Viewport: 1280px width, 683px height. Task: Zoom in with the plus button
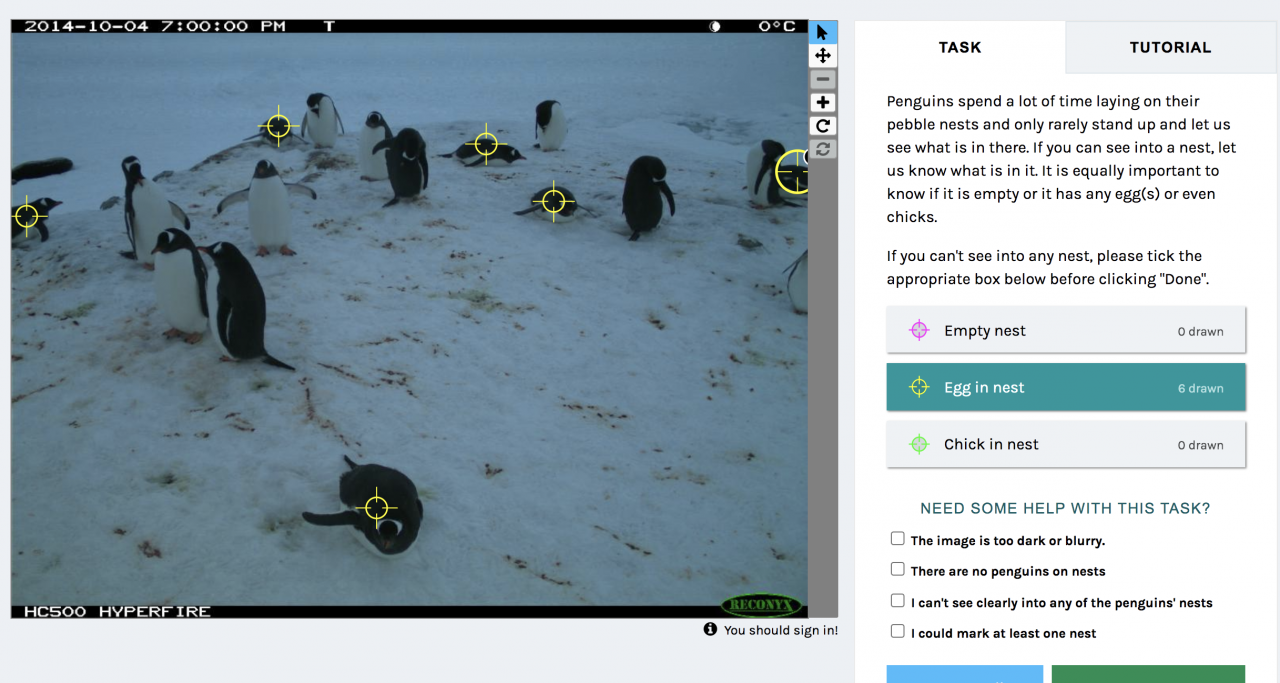coord(823,103)
